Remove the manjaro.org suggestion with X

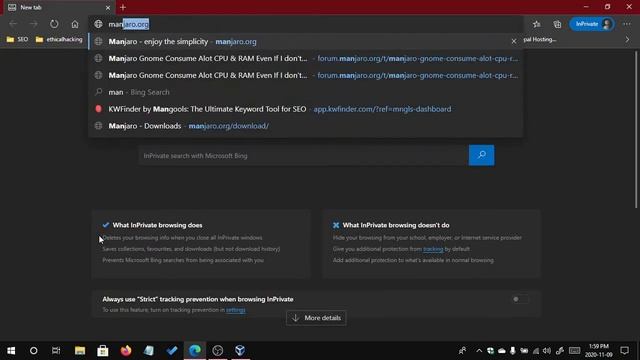514,41
